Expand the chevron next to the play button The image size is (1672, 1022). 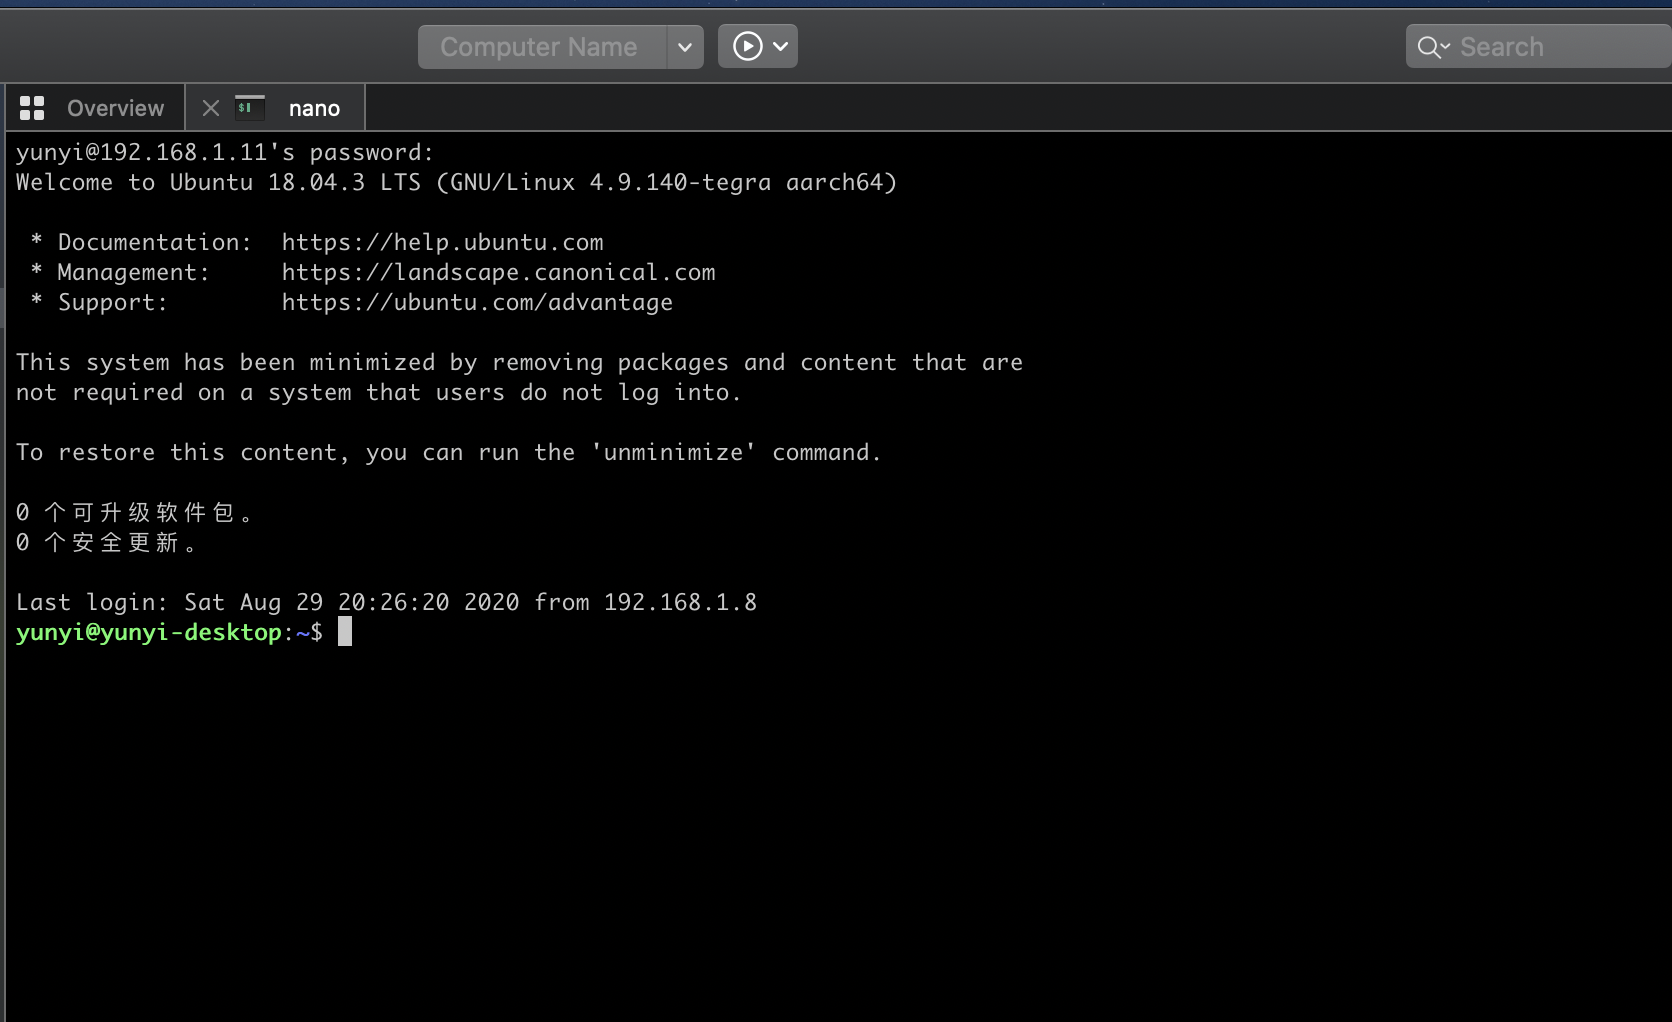(x=782, y=46)
